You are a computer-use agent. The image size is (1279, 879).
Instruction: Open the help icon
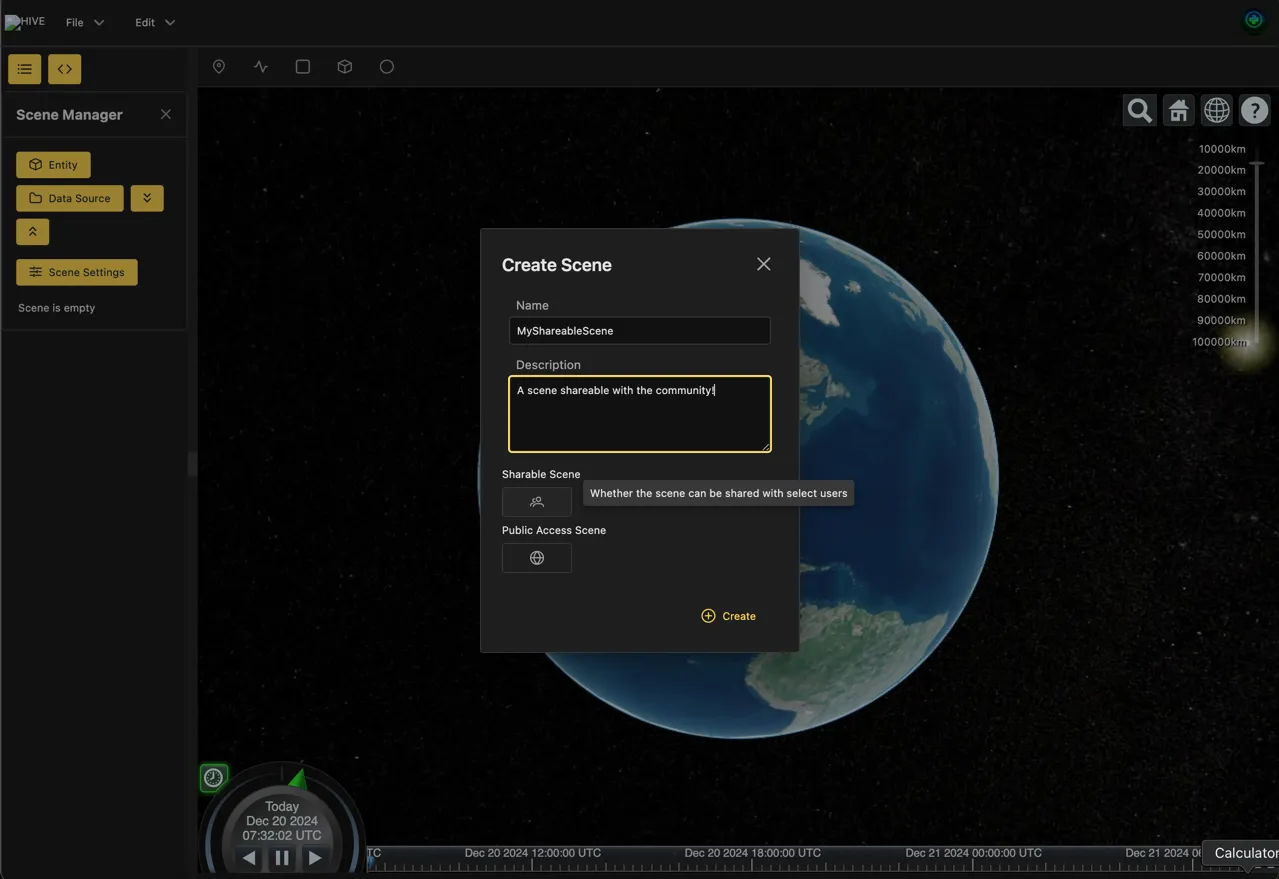pos(1254,110)
